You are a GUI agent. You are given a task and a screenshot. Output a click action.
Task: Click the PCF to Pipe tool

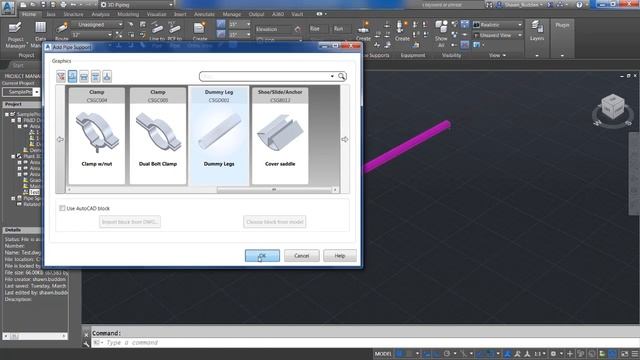coord(175,31)
